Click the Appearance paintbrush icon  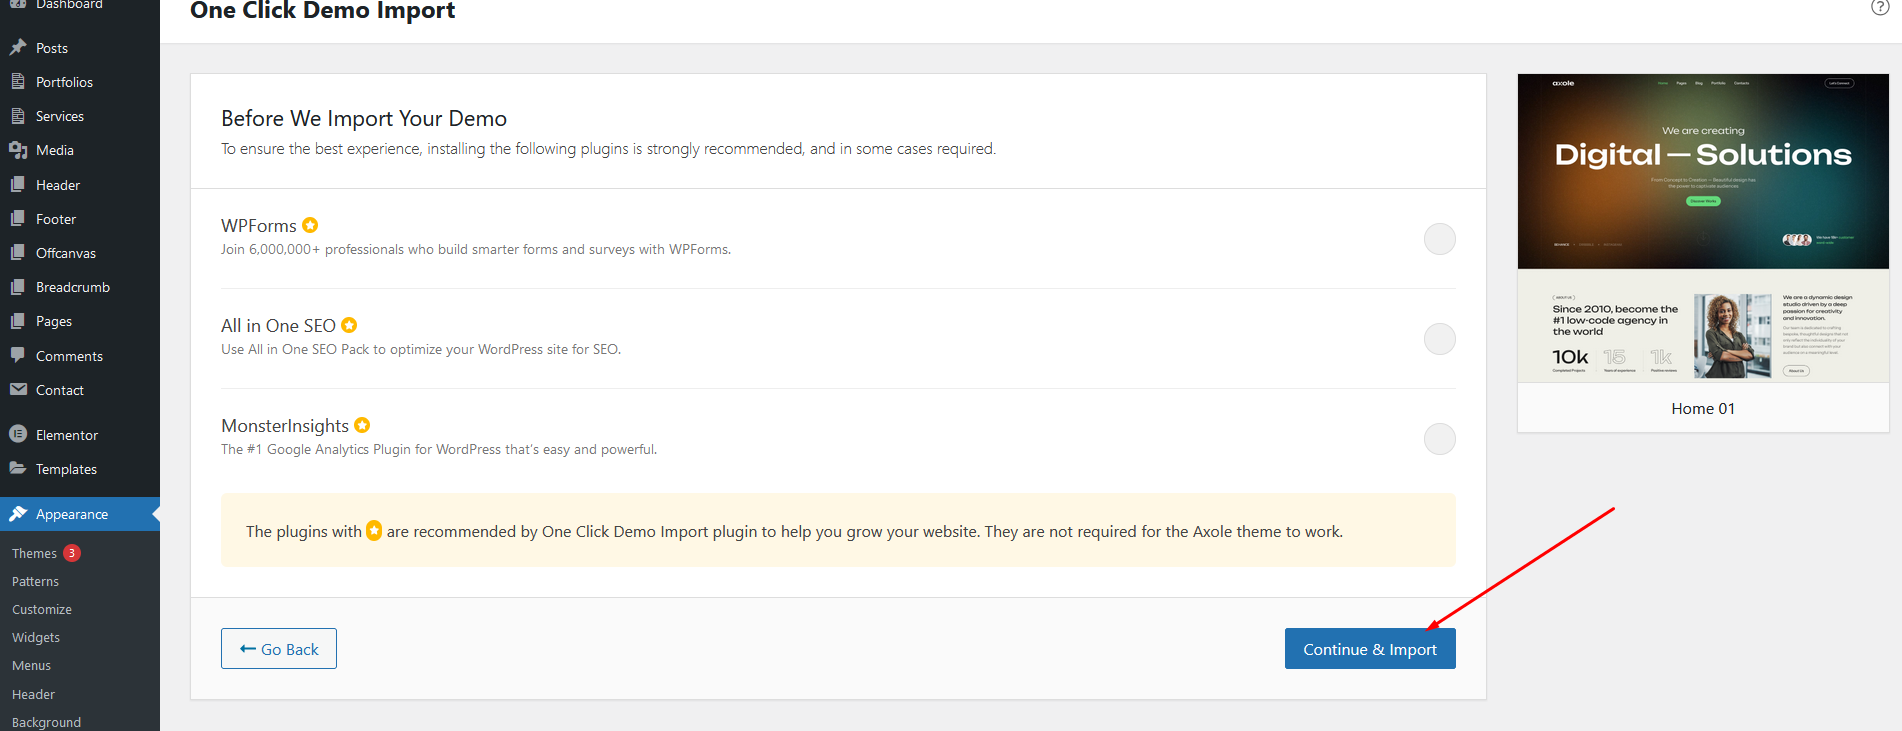pos(18,513)
